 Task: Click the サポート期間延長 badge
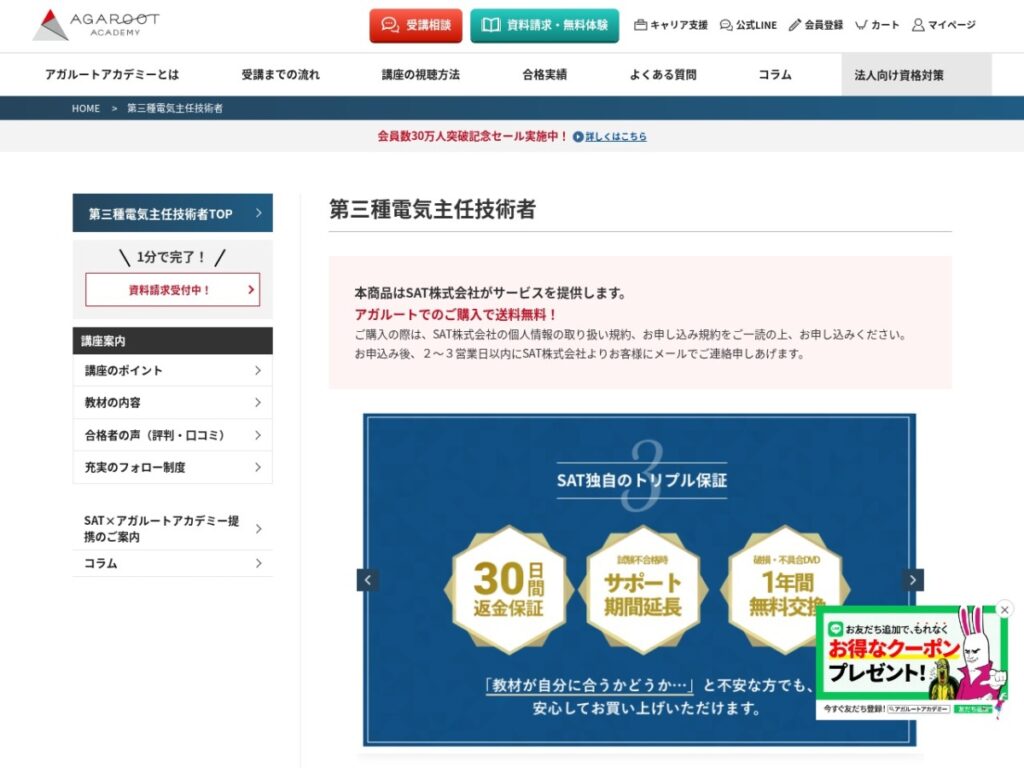pos(643,590)
